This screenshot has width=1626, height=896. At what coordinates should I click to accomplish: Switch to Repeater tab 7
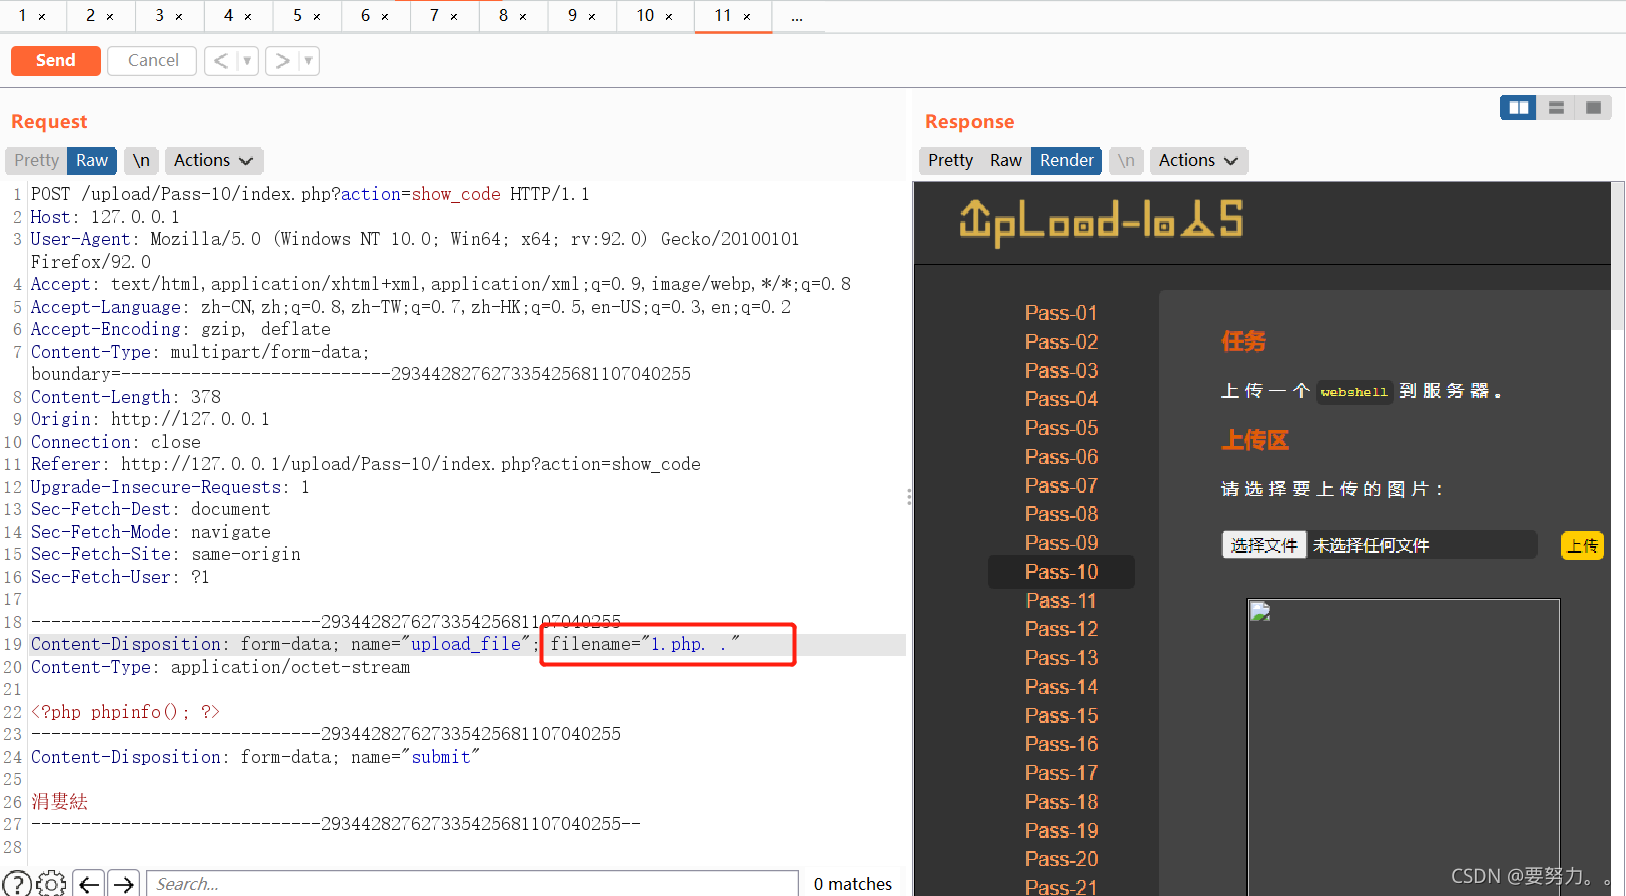[x=434, y=16]
